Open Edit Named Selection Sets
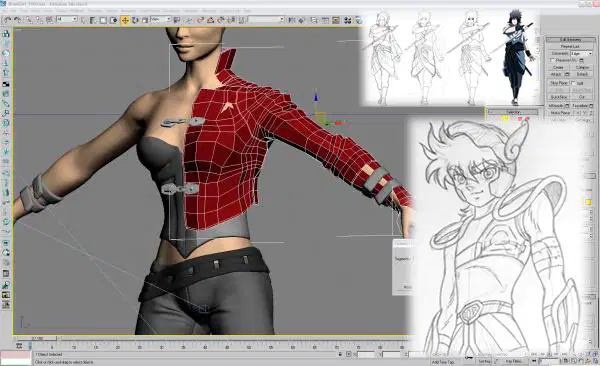Image resolution: width=600 pixels, height=366 pixels. pyautogui.click(x=242, y=20)
